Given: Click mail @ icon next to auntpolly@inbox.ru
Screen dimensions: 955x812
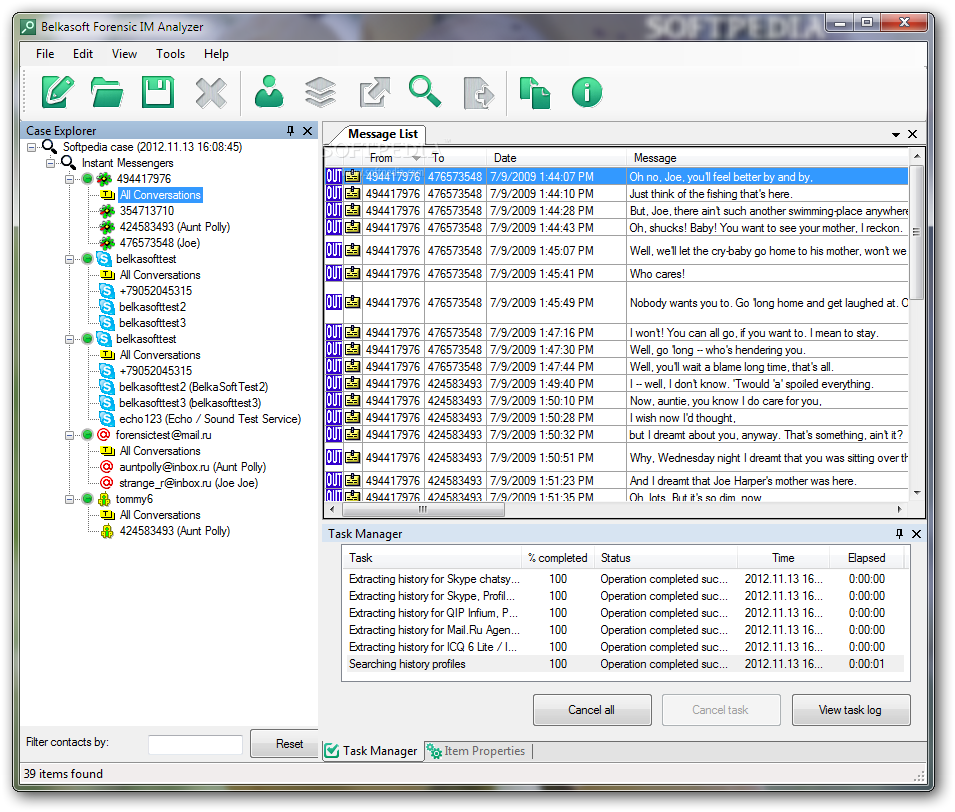Looking at the screenshot, I should (x=107, y=467).
